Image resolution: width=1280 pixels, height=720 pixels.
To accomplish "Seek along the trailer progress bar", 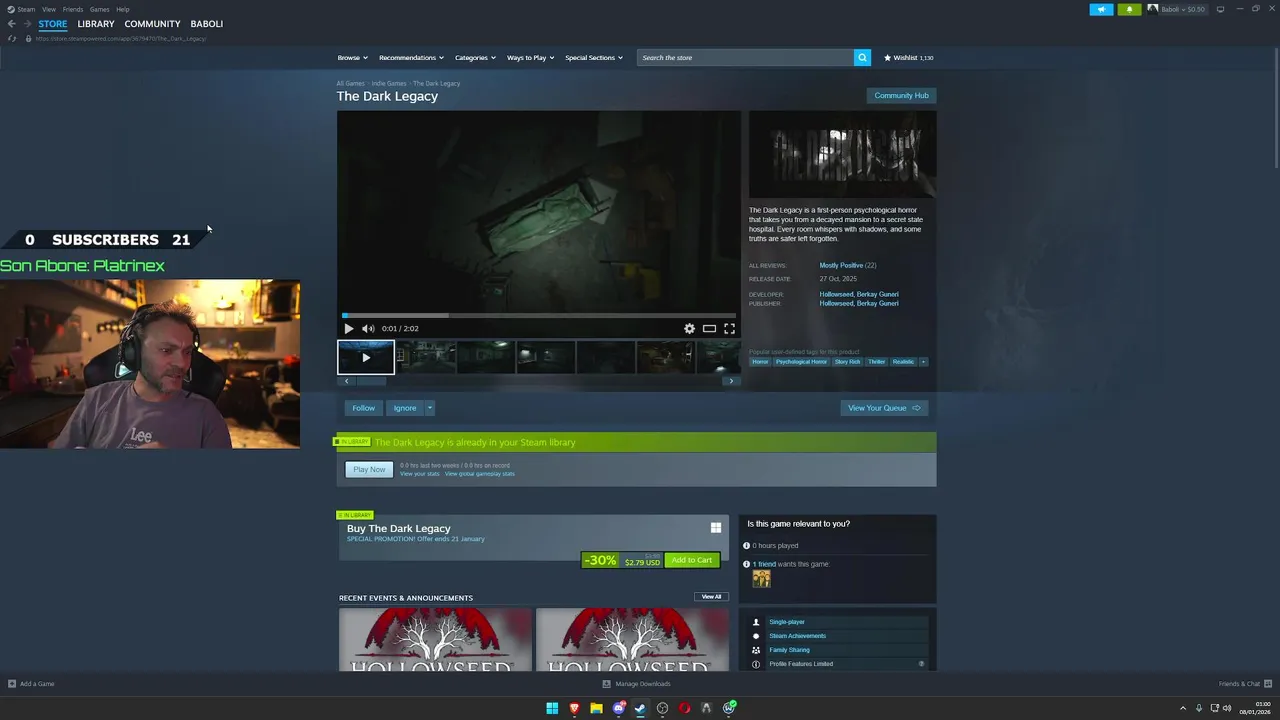I will [539, 315].
